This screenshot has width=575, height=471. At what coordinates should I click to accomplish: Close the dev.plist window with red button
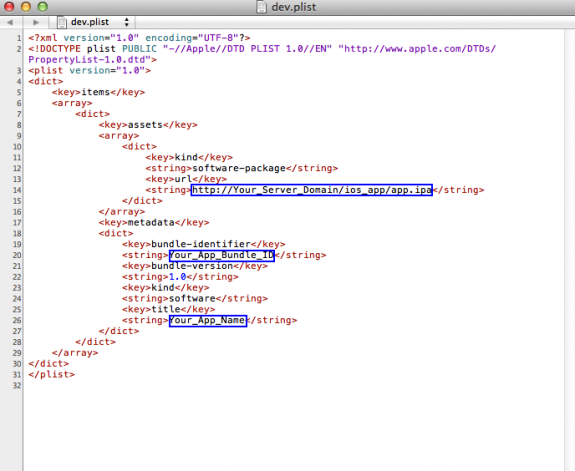click(8, 6)
